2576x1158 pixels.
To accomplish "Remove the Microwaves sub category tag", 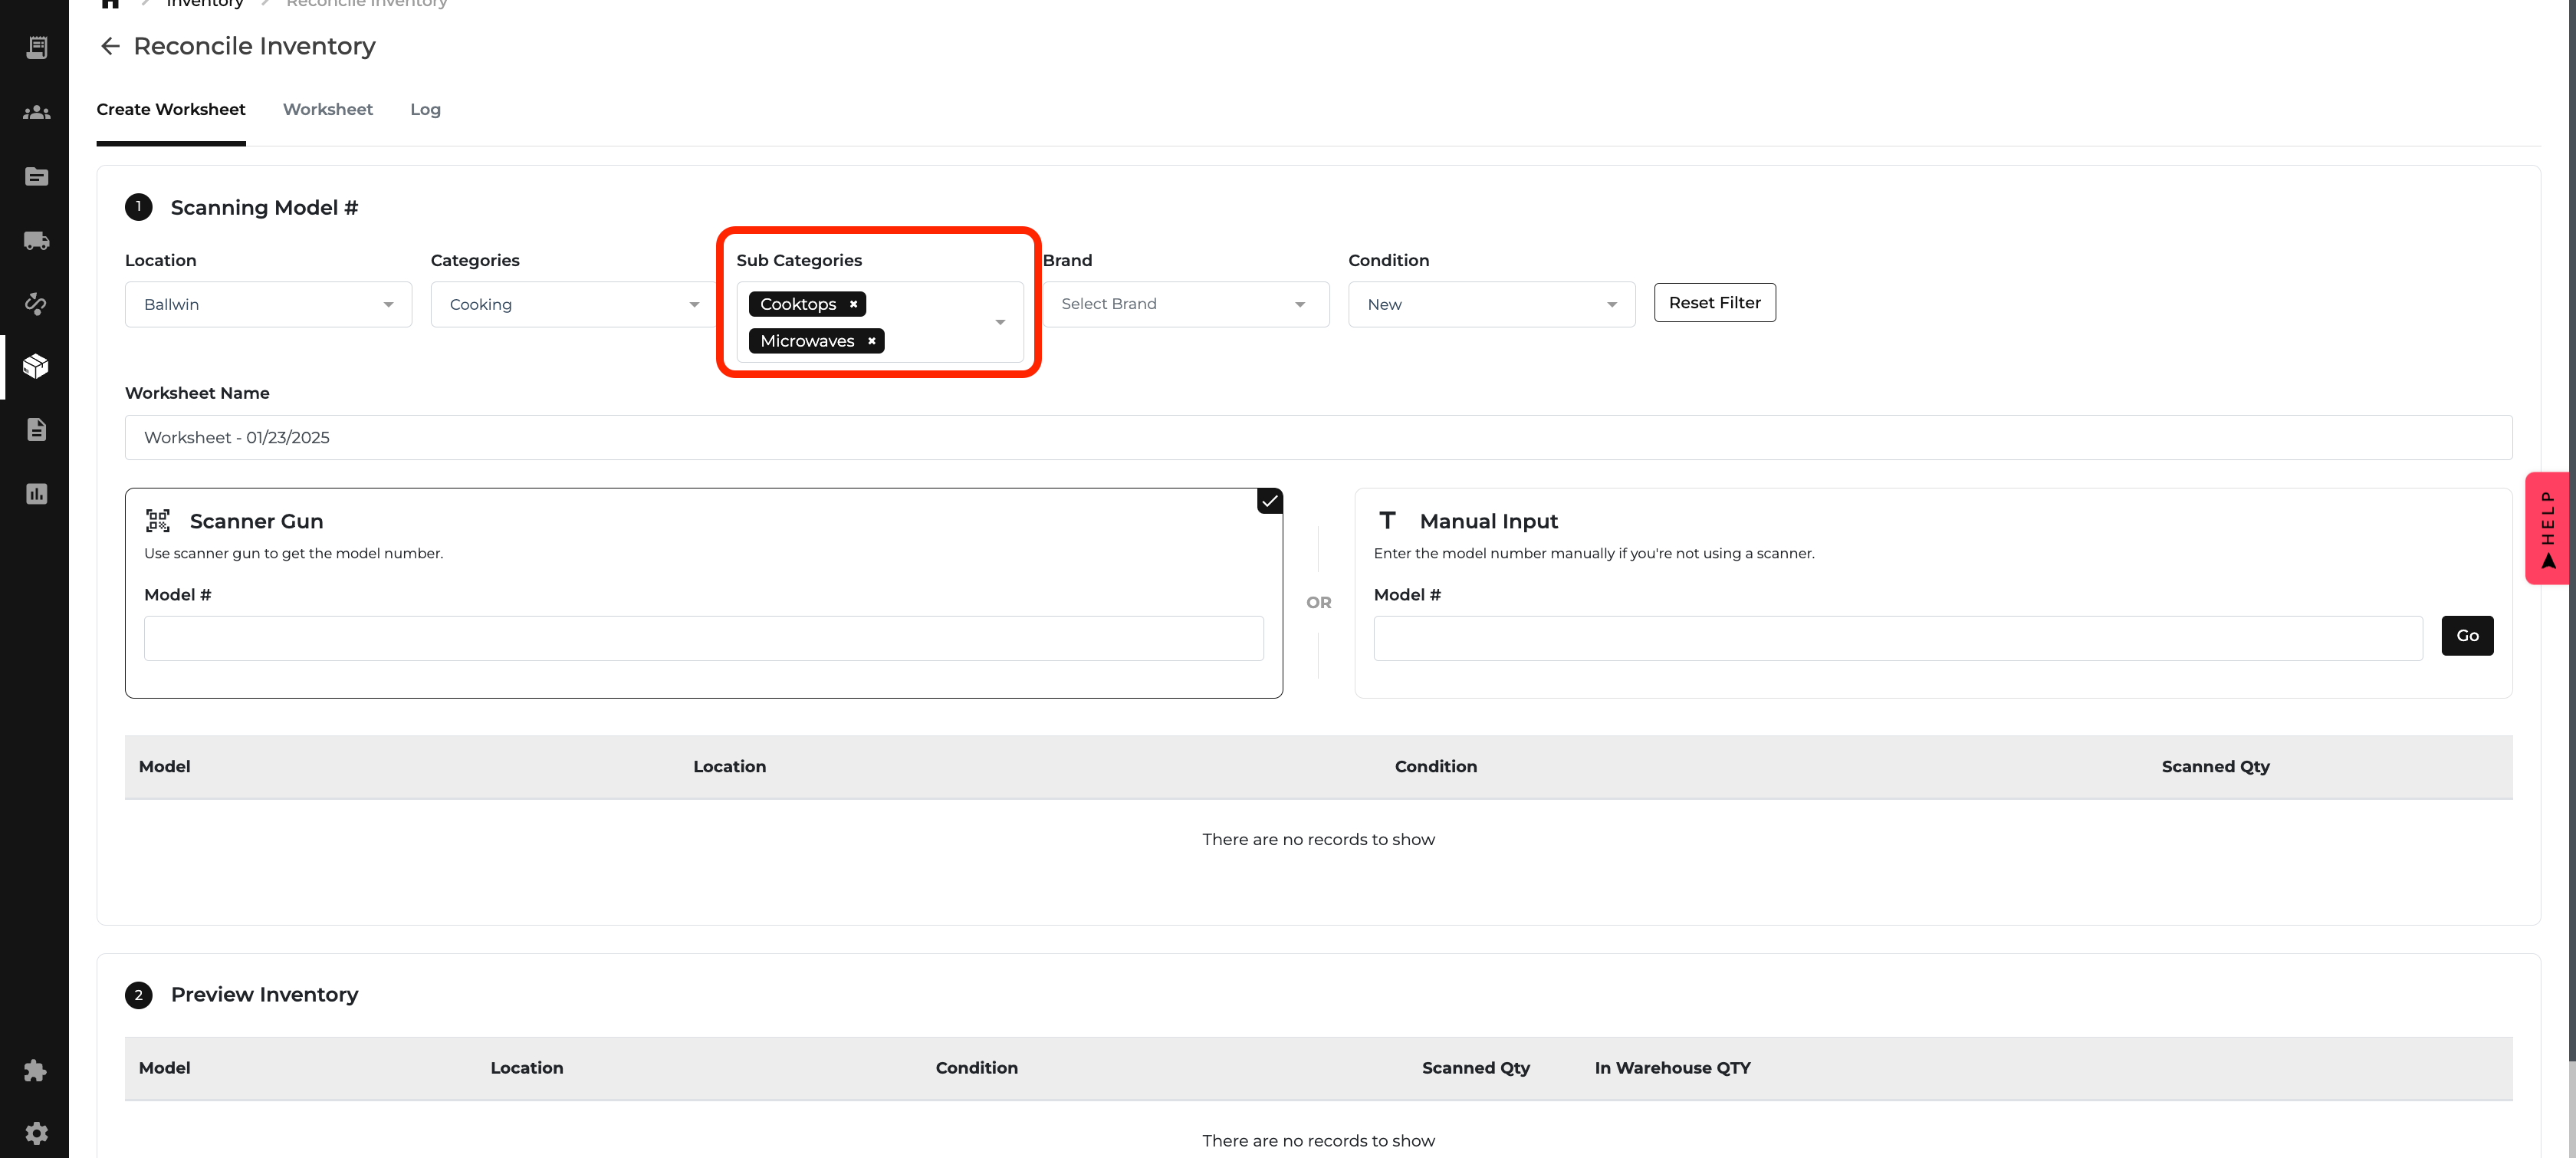I will point(871,341).
